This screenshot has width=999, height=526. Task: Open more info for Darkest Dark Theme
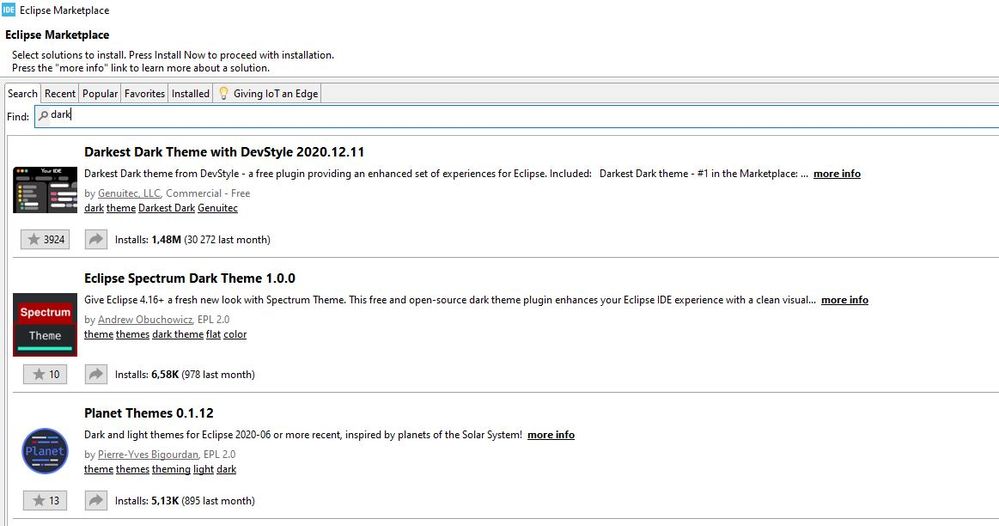(x=837, y=174)
